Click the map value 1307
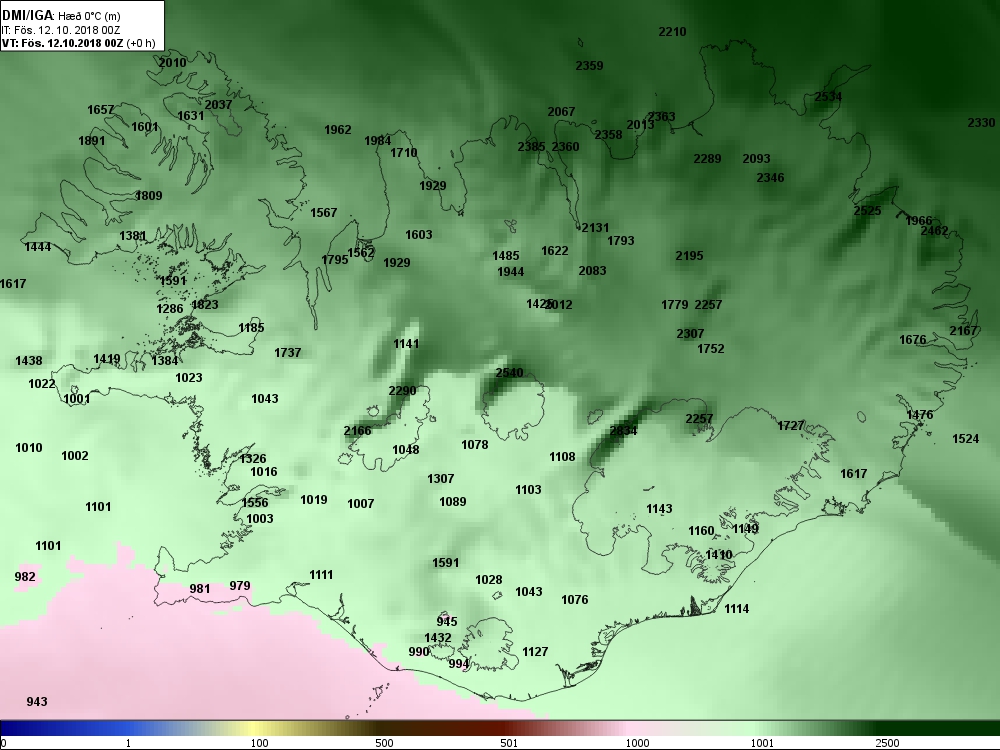Screen dimensions: 1000x750 tap(441, 478)
